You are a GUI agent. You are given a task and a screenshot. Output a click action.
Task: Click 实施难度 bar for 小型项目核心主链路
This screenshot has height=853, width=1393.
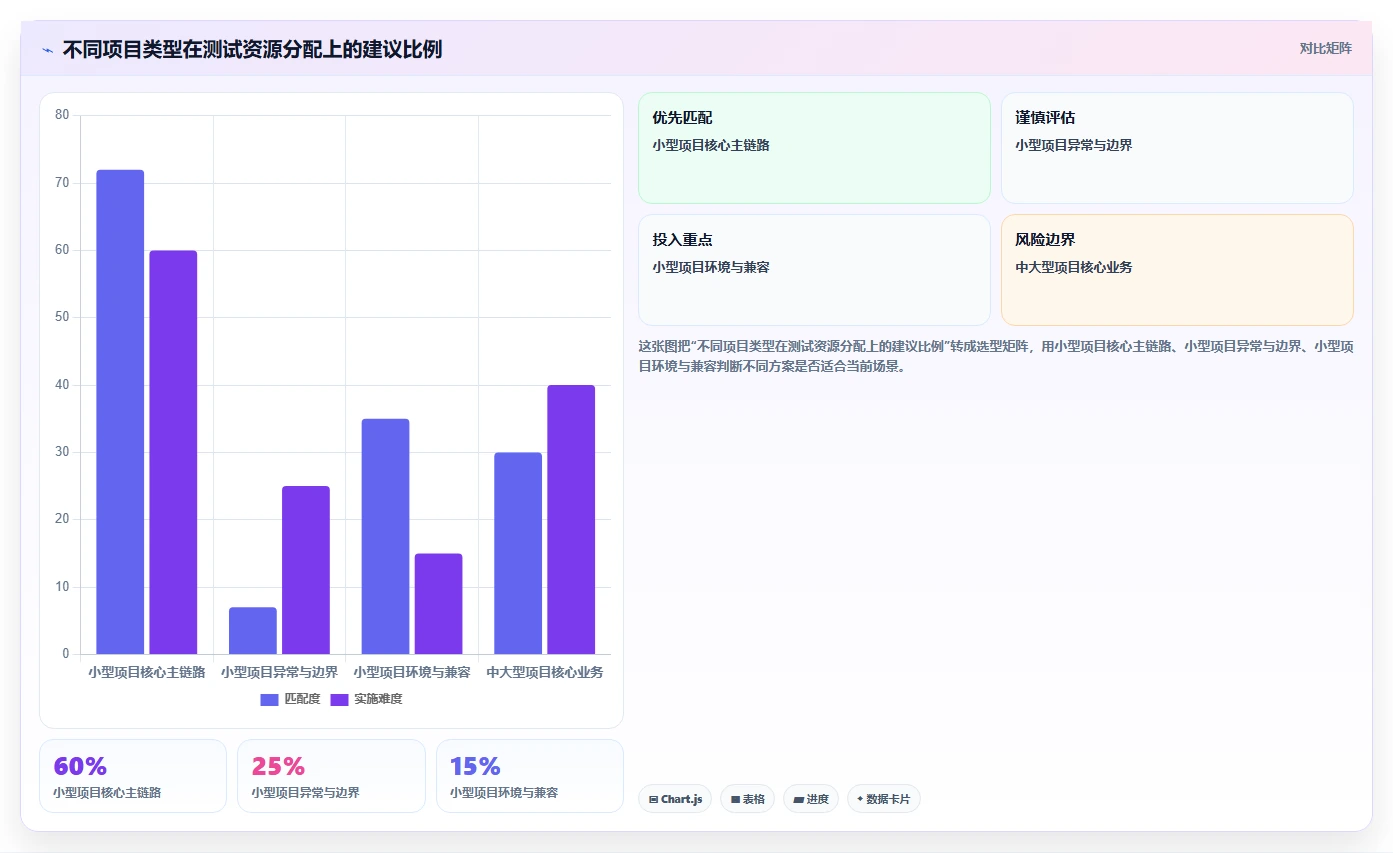[x=173, y=452]
